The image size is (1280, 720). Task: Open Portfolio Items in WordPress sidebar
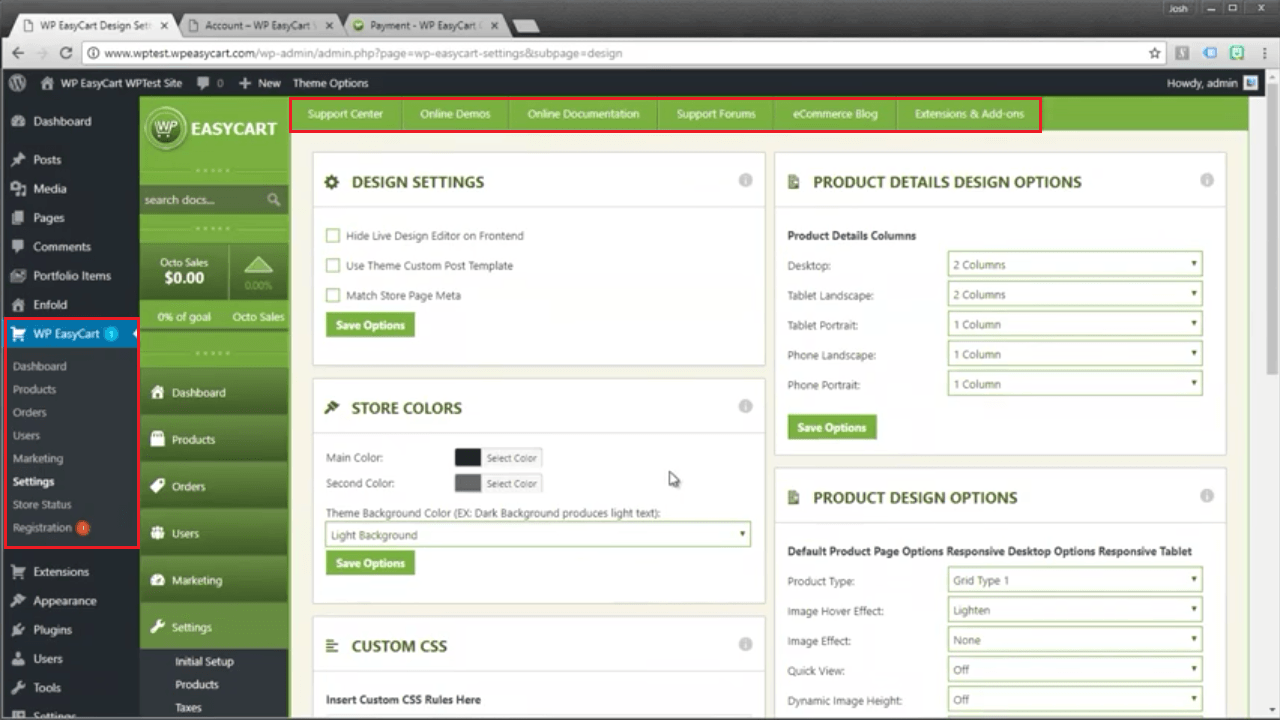pos(70,276)
